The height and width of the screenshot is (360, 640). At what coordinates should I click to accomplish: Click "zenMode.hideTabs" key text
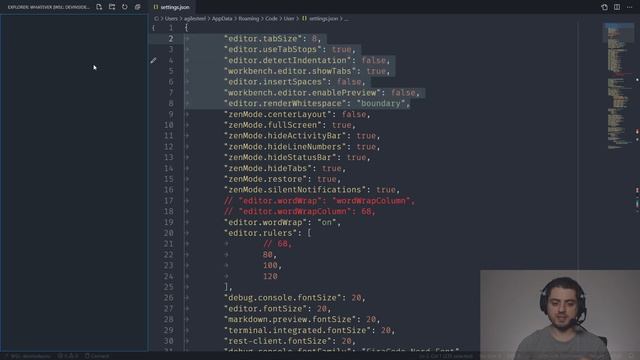pos(270,168)
